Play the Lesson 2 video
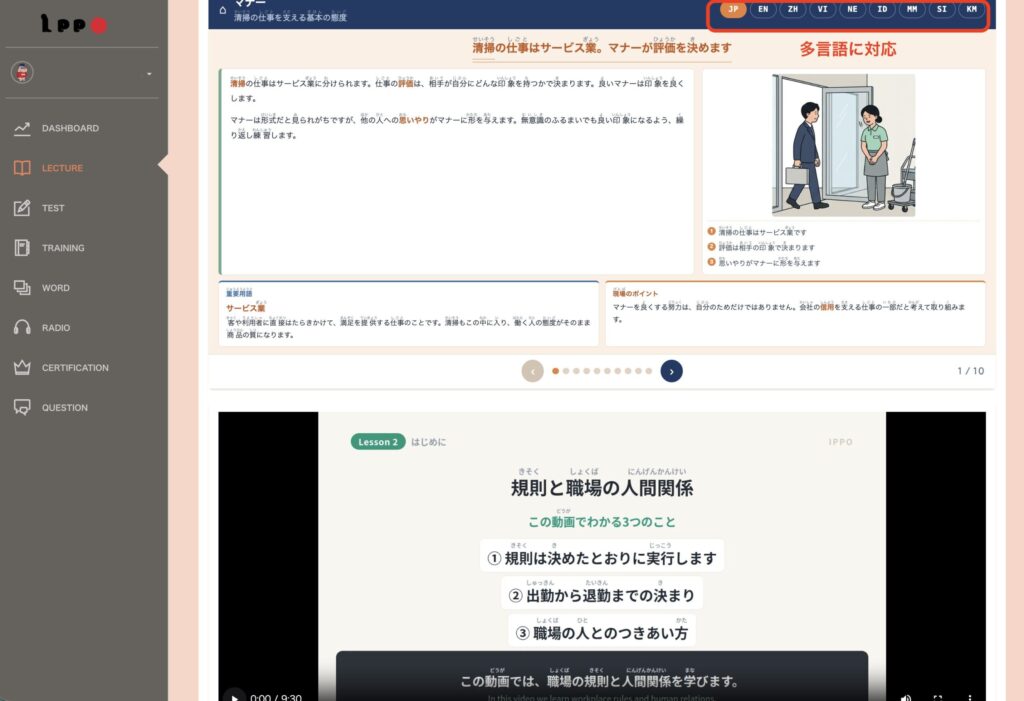 coord(234,696)
